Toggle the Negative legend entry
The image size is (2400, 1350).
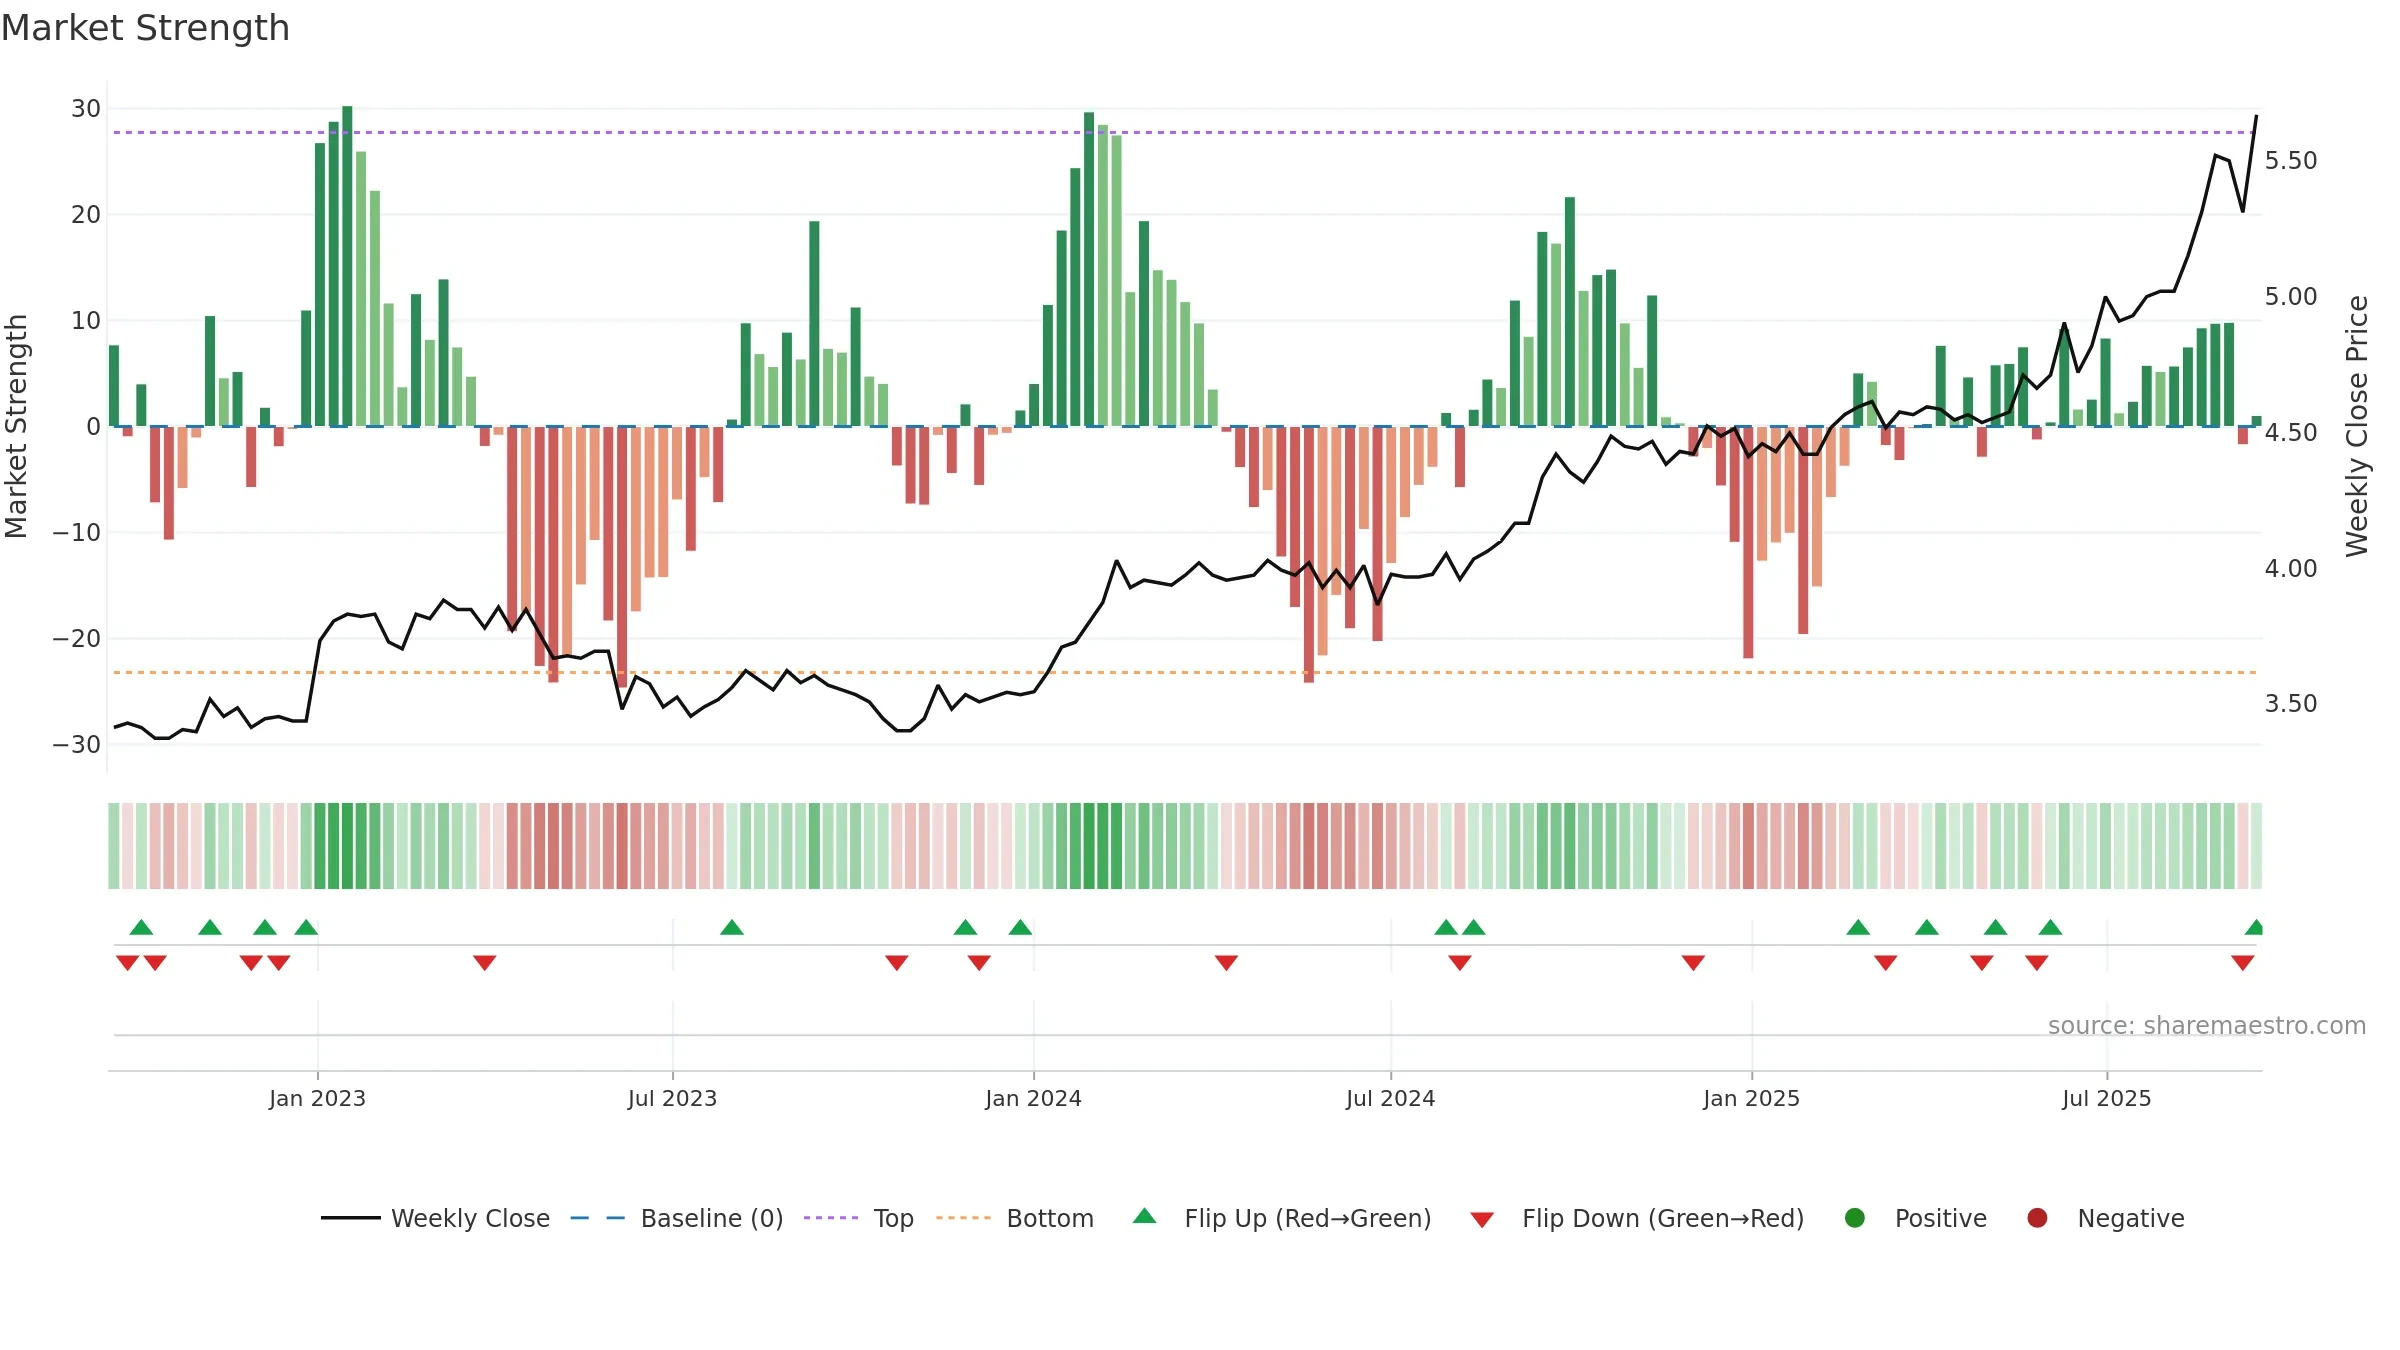click(x=2106, y=1218)
